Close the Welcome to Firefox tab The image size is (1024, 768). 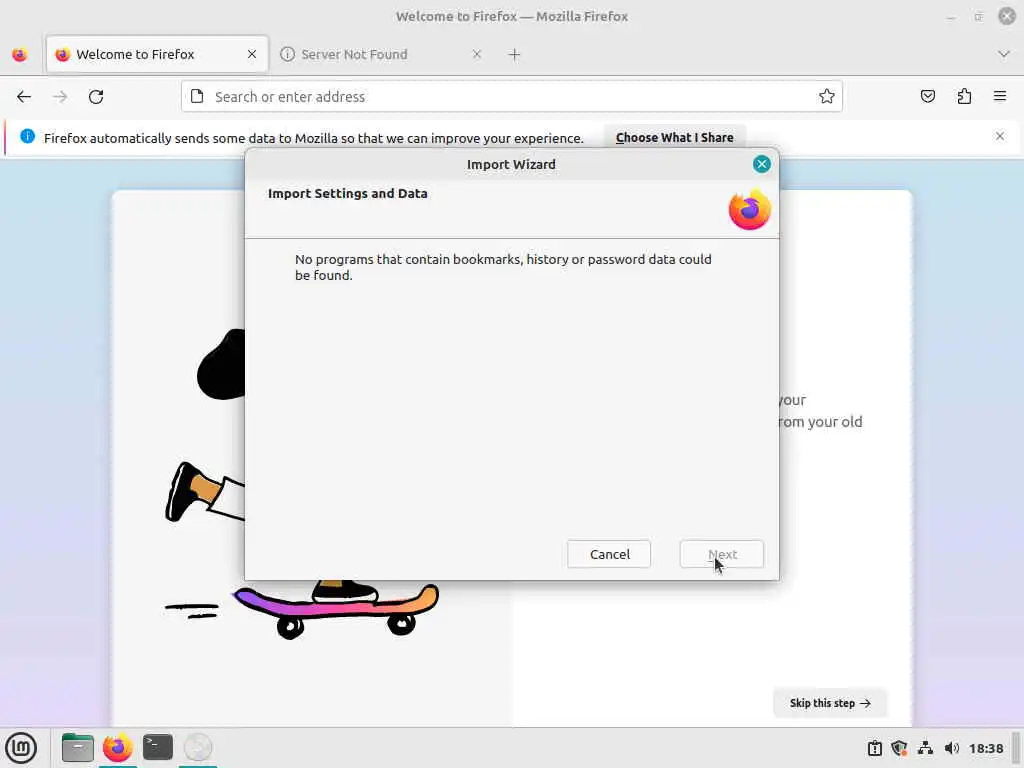252,54
